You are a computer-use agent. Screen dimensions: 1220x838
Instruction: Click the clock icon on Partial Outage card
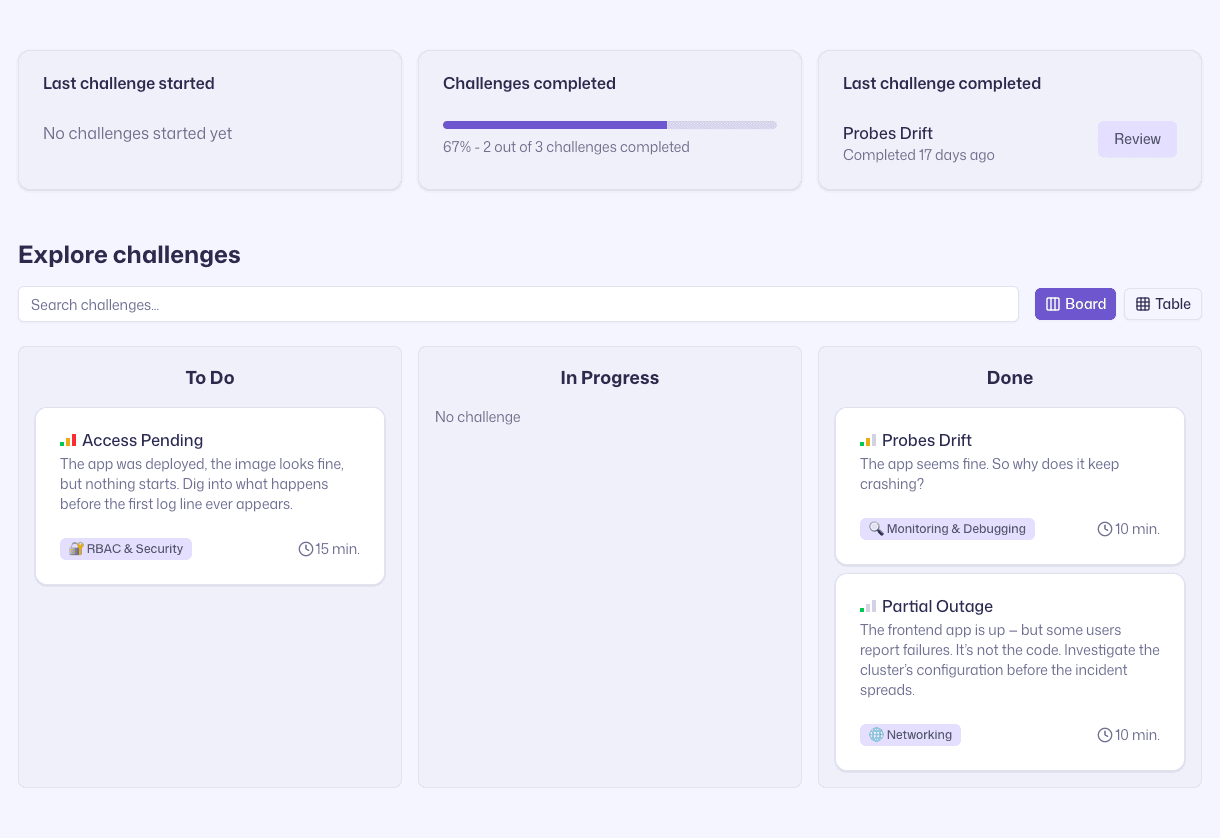click(x=1105, y=735)
